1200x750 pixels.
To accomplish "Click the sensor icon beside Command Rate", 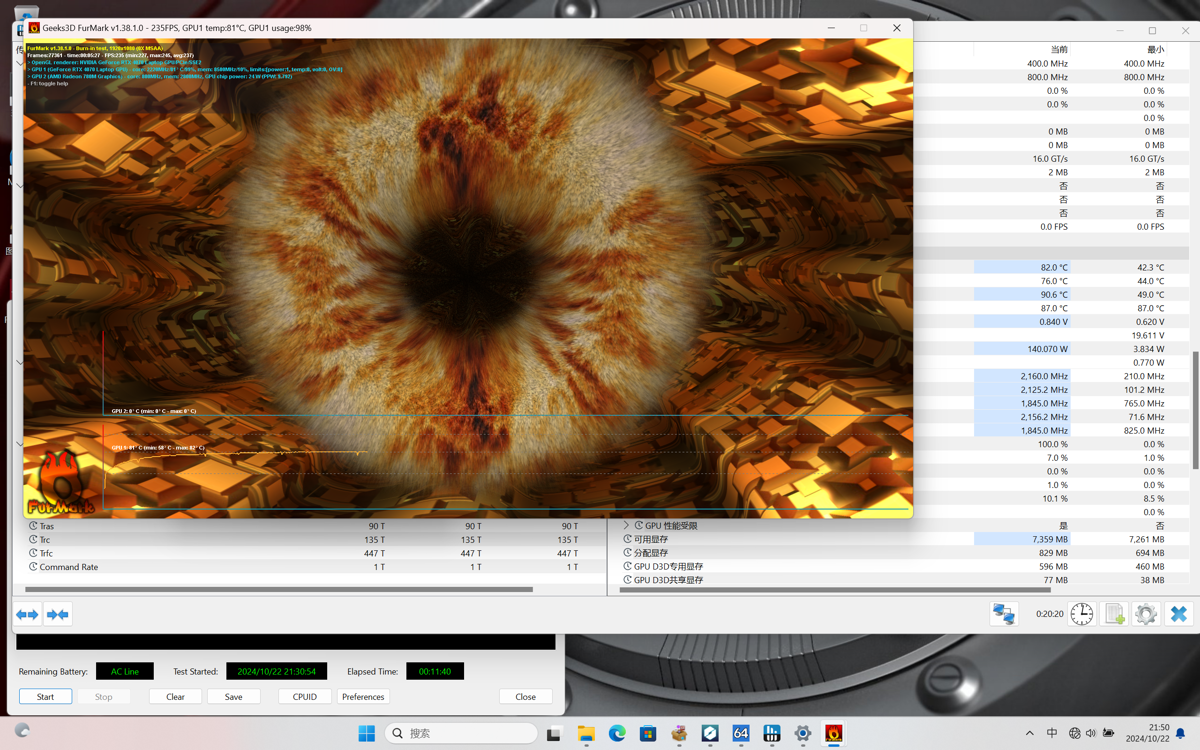I will [33, 567].
